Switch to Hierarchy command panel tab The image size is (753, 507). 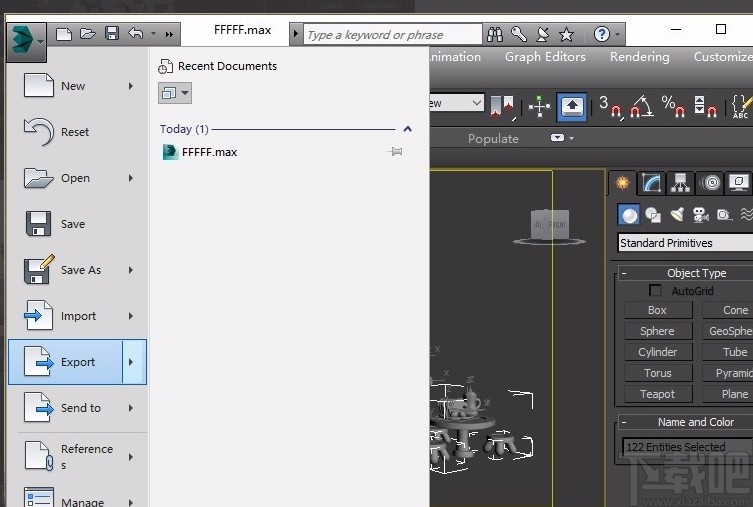(680, 183)
